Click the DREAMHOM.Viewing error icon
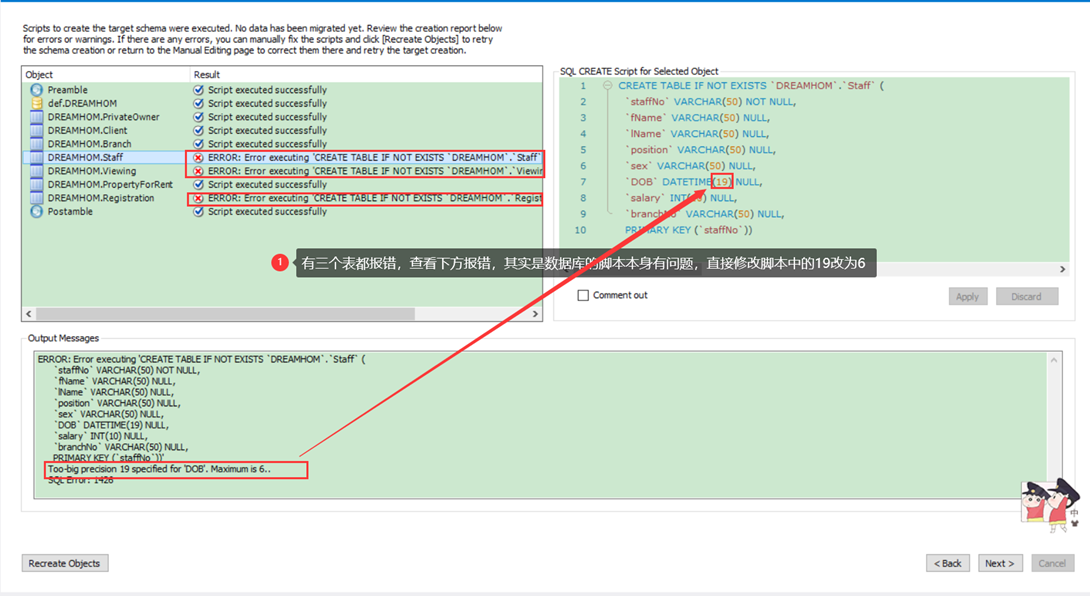This screenshot has height=596, width=1090. point(199,170)
